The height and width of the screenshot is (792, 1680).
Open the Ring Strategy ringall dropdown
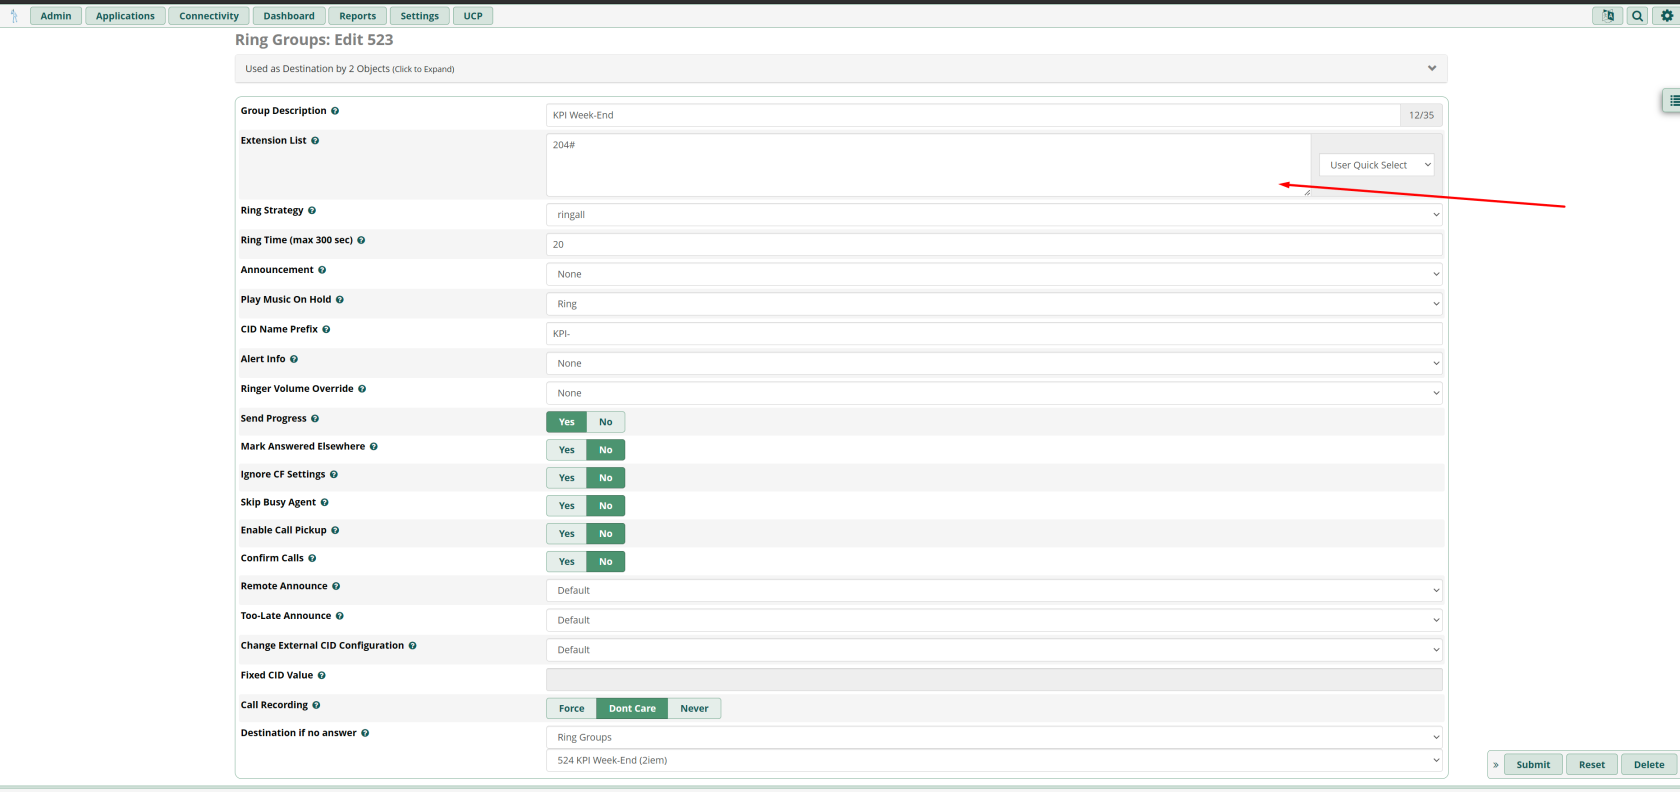994,215
